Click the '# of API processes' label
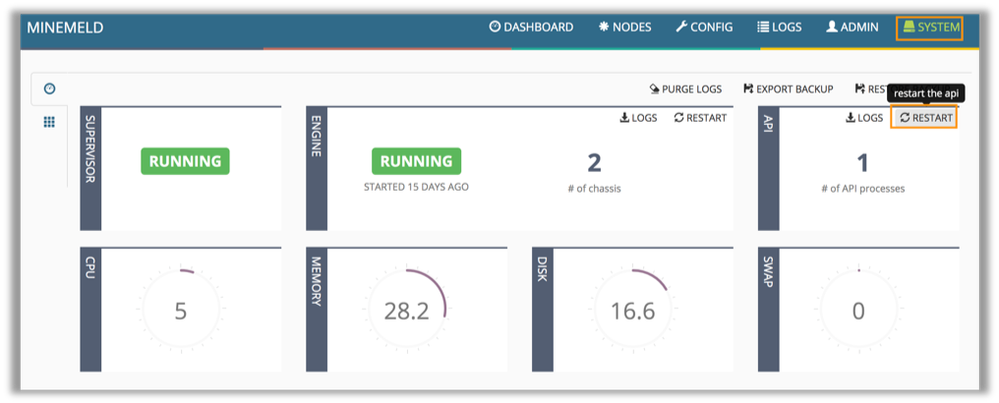The image size is (999, 403). coord(863,188)
